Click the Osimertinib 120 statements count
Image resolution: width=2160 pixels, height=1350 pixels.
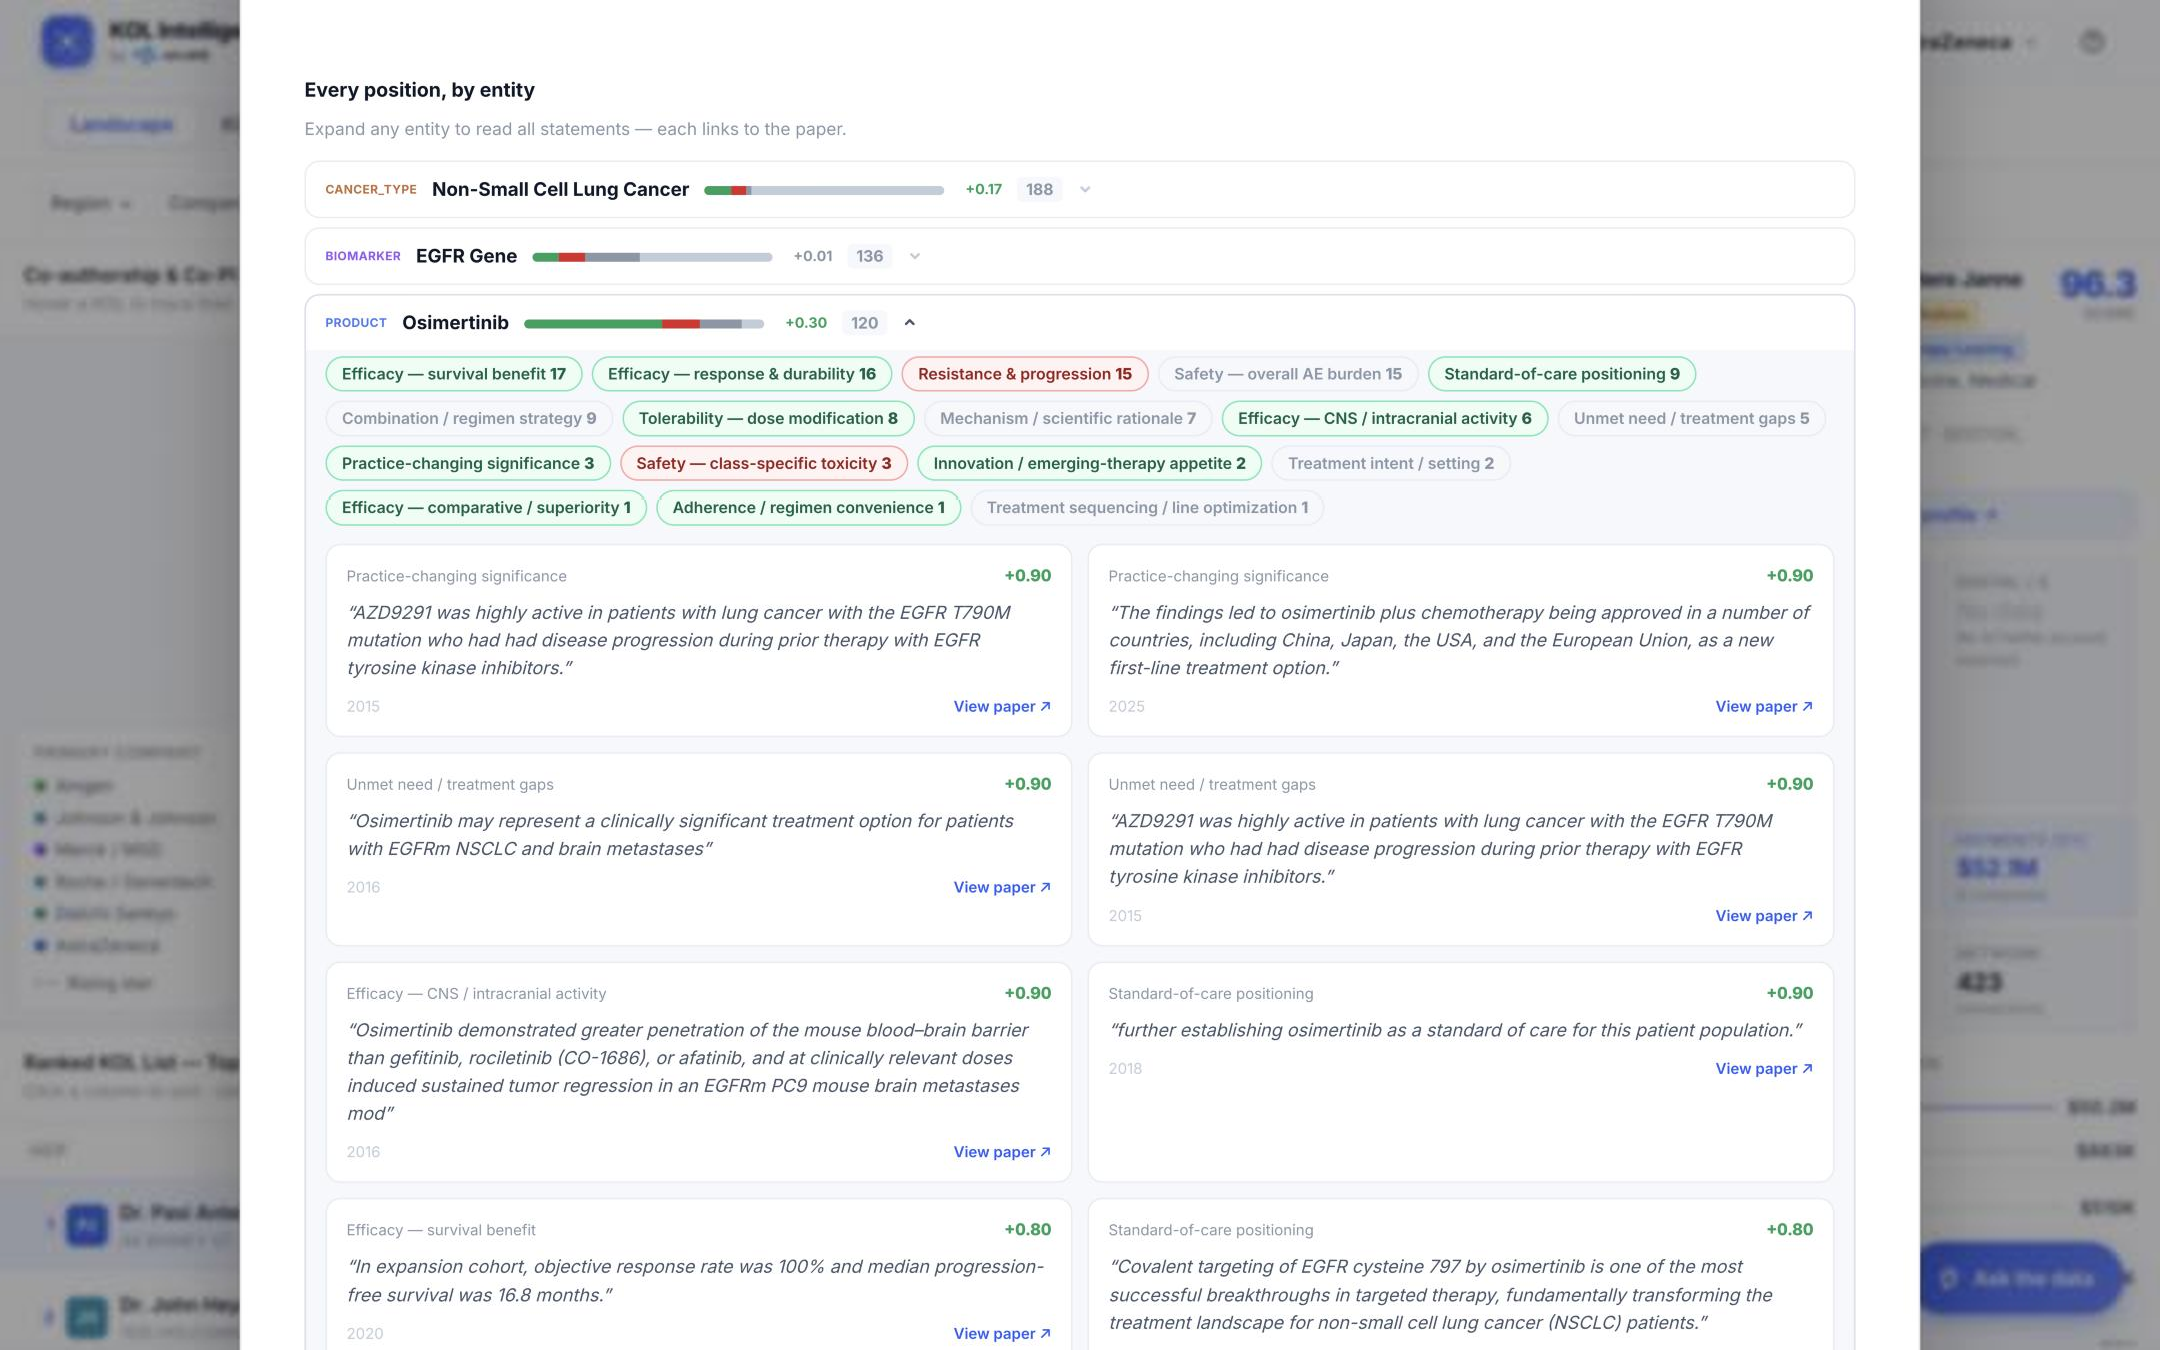864,322
